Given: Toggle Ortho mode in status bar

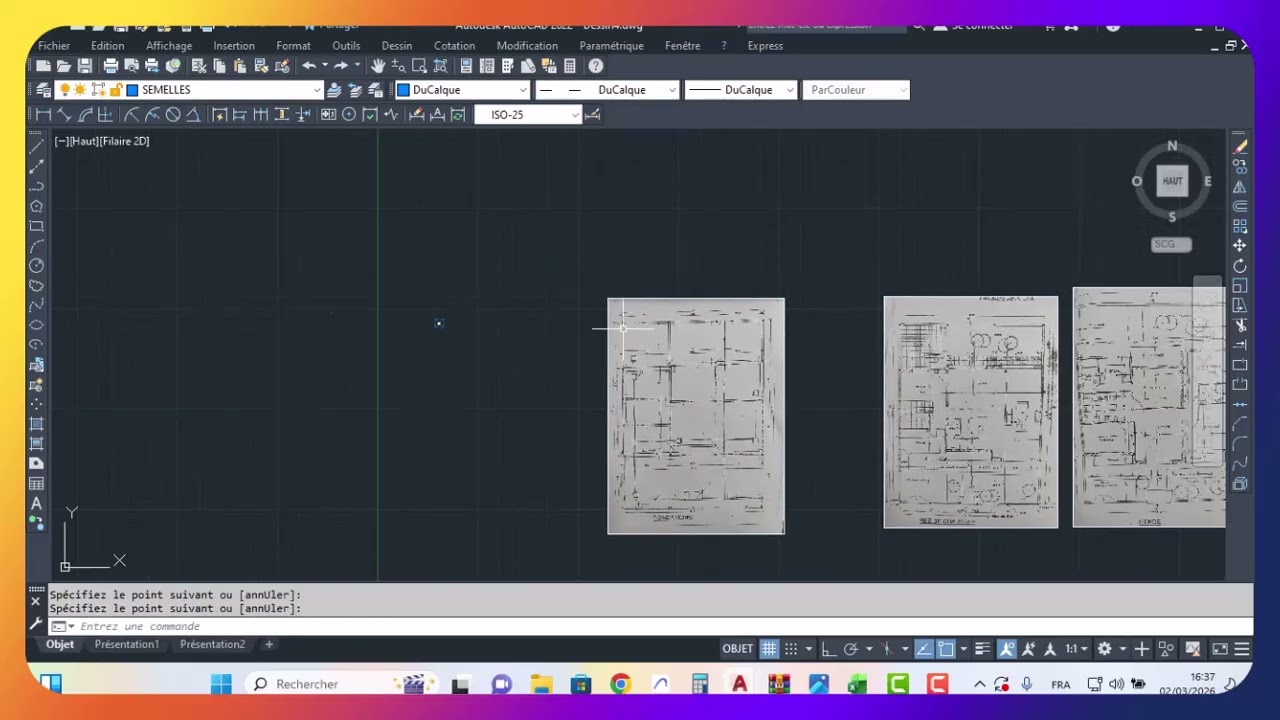Looking at the screenshot, I should (x=828, y=649).
